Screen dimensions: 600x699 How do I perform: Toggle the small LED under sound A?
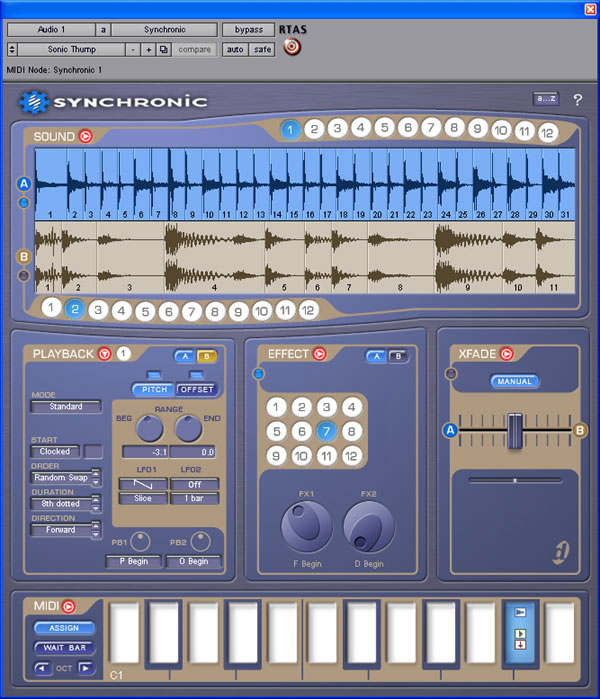click(24, 203)
